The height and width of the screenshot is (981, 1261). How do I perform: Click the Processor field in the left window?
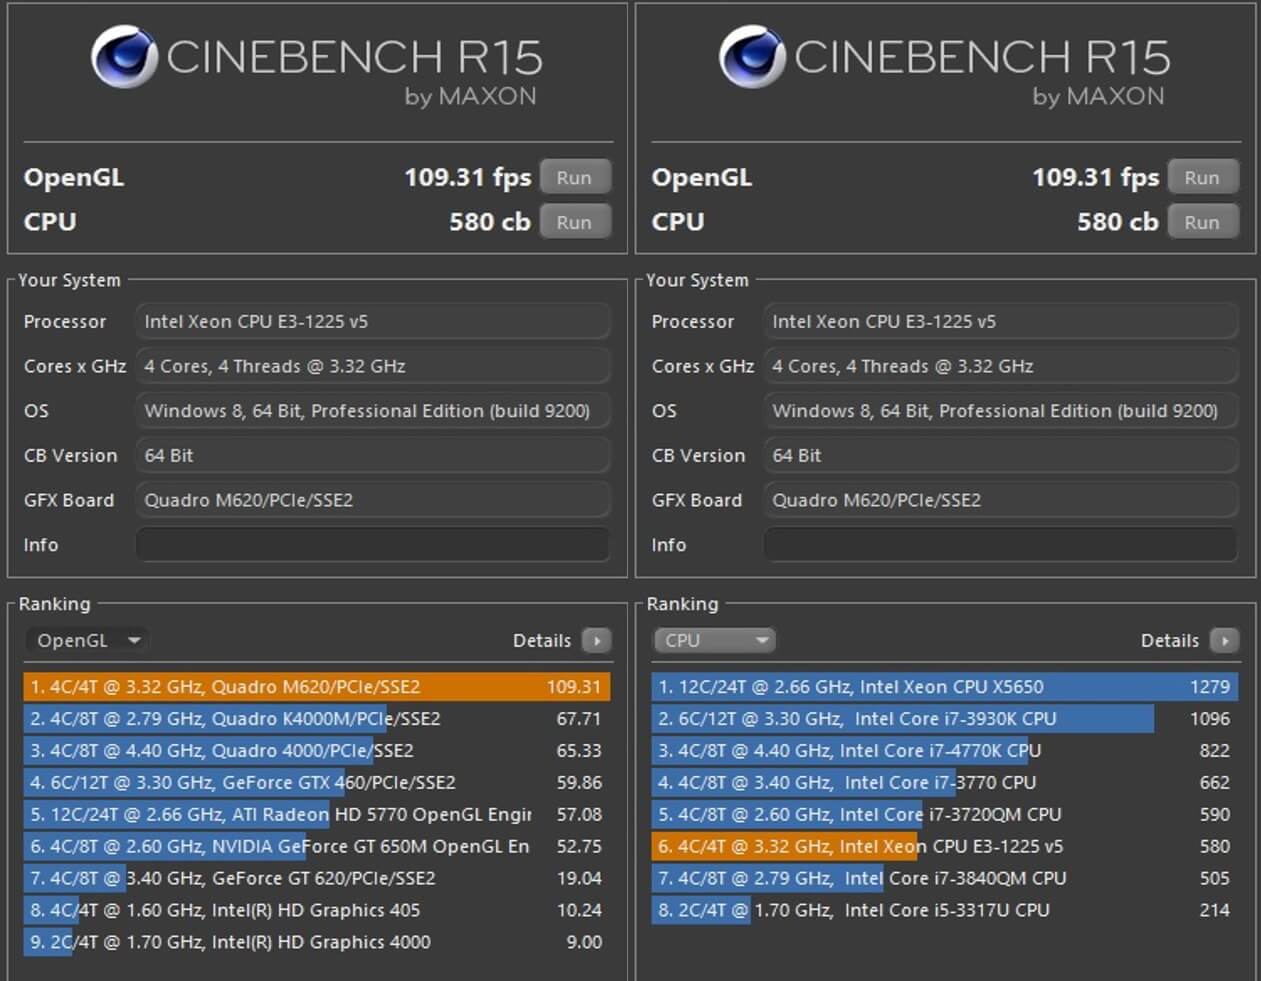point(372,322)
